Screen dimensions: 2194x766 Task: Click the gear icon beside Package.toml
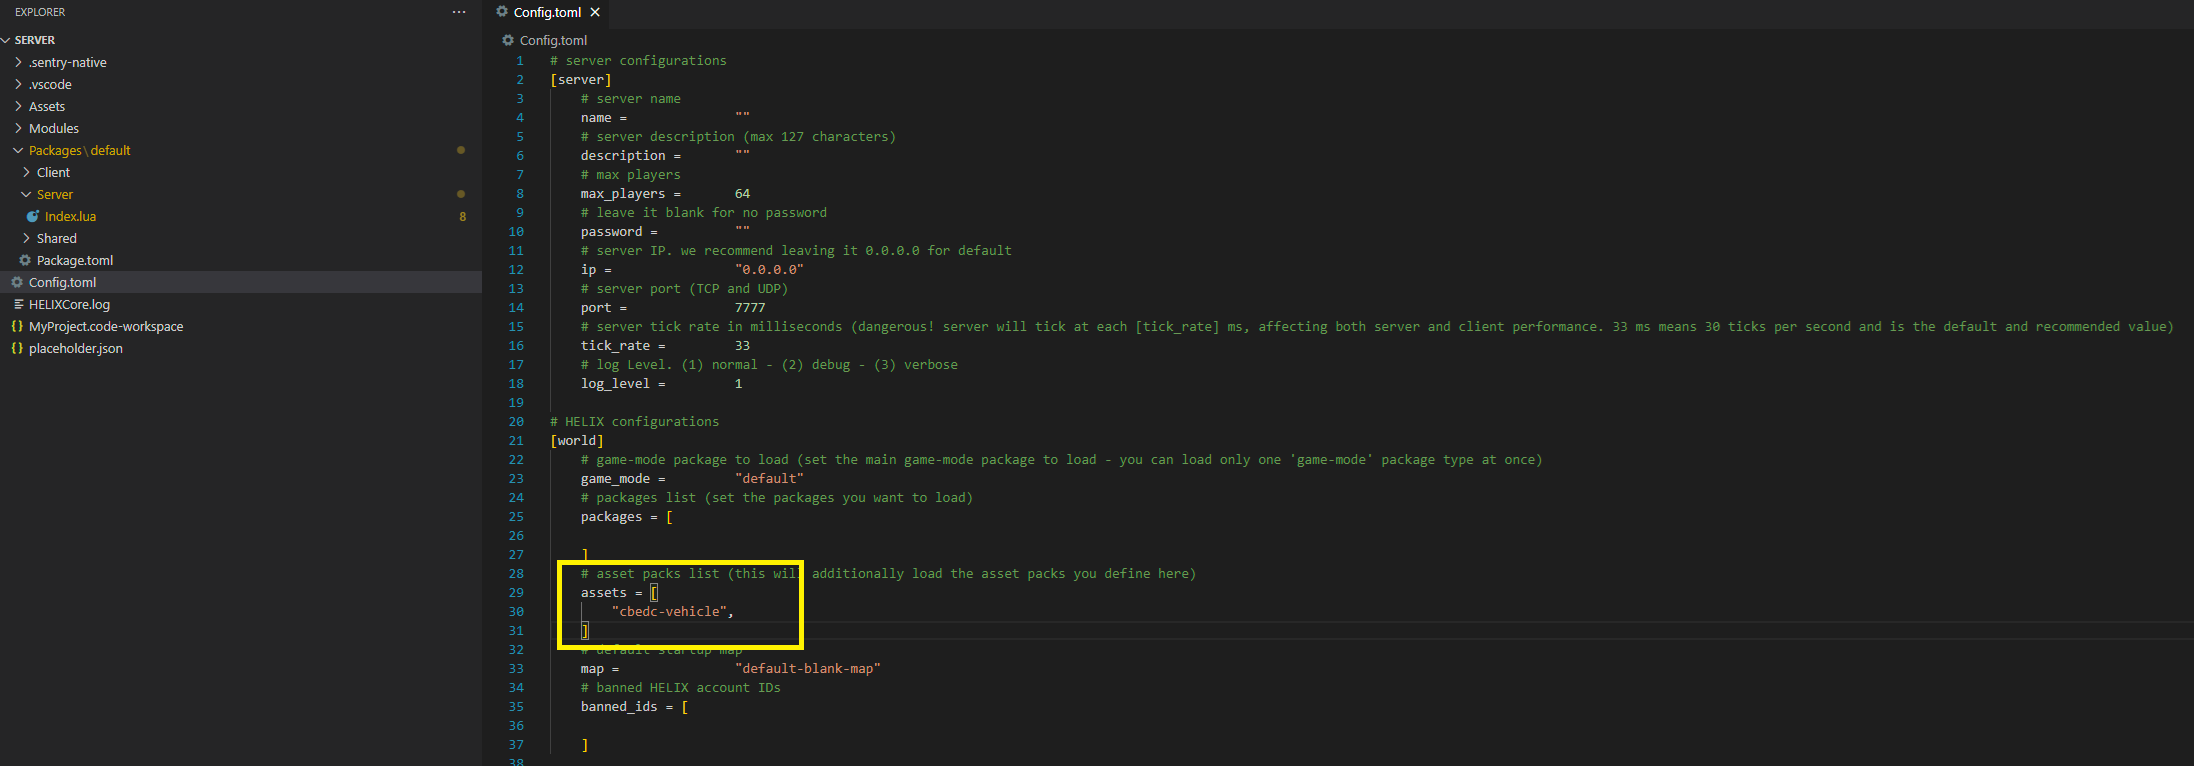[25, 260]
